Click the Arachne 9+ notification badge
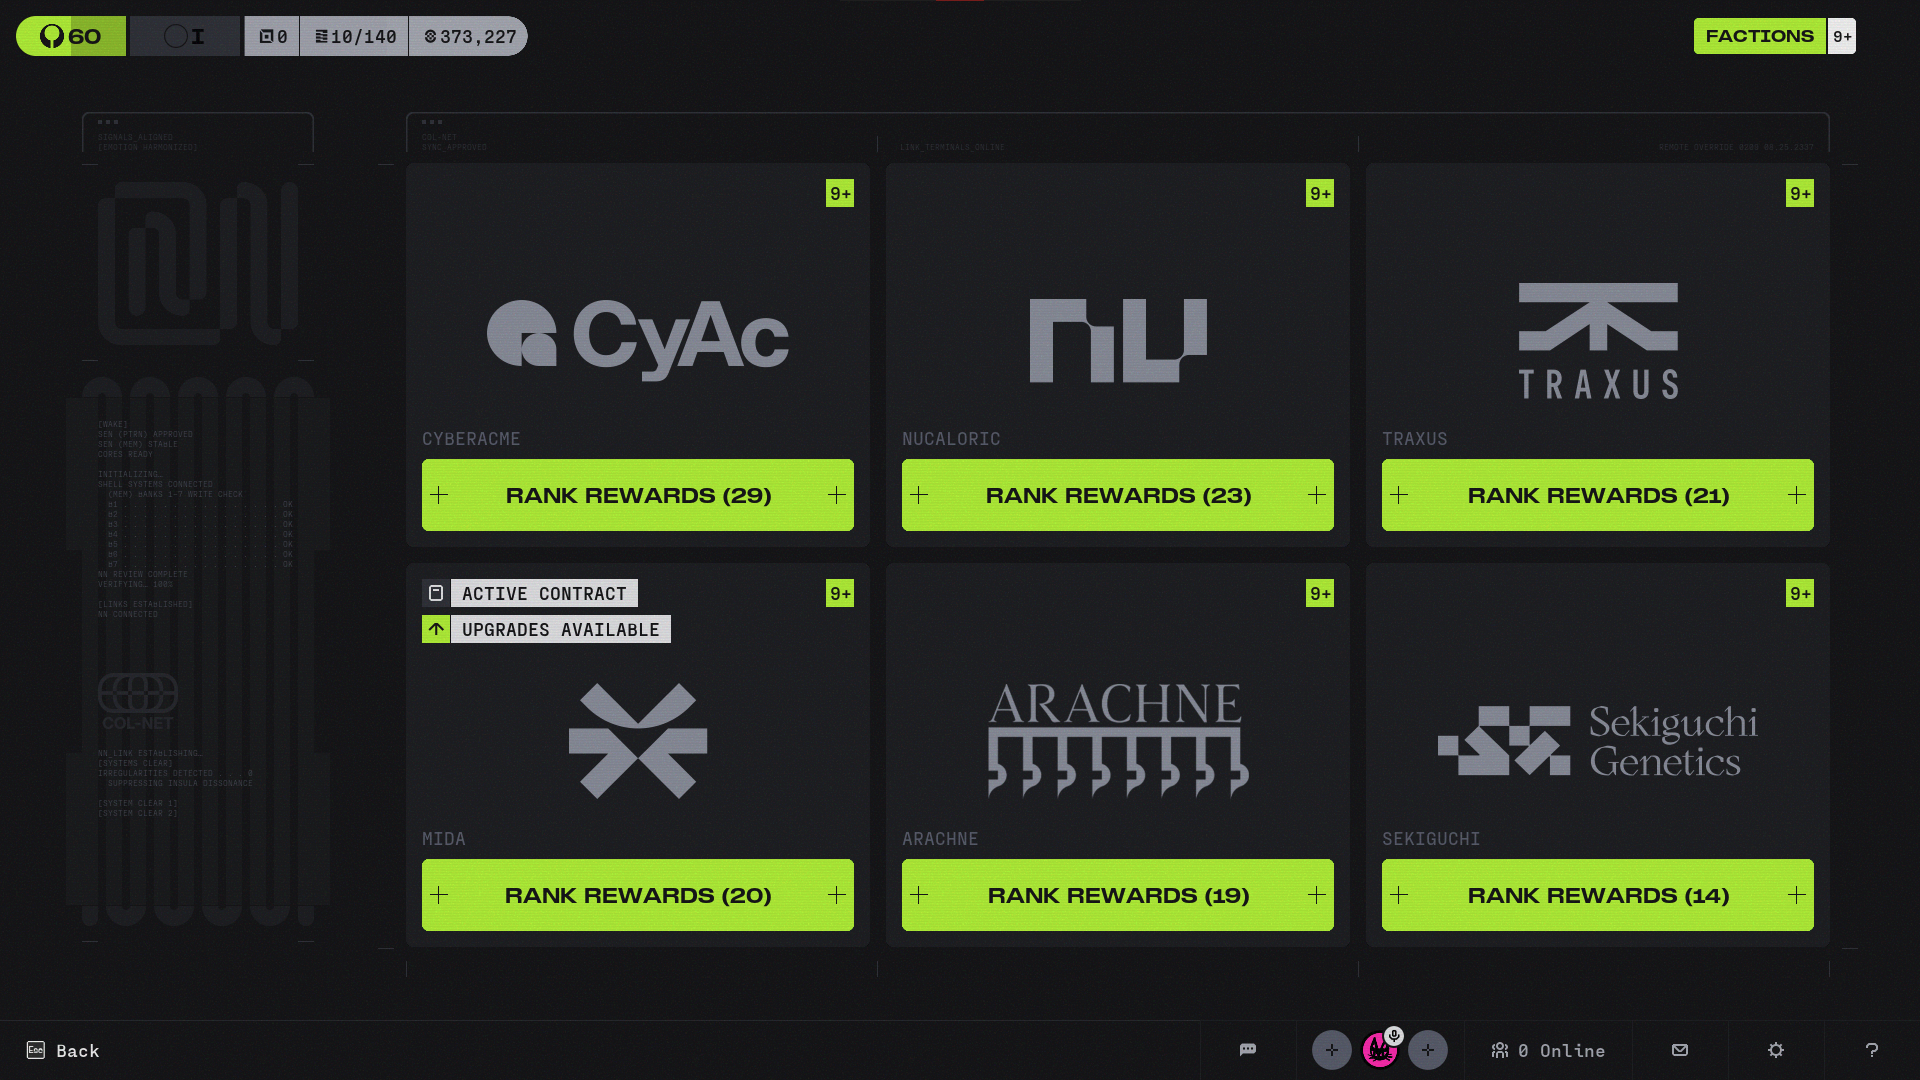Image resolution: width=1920 pixels, height=1080 pixels. (1319, 593)
